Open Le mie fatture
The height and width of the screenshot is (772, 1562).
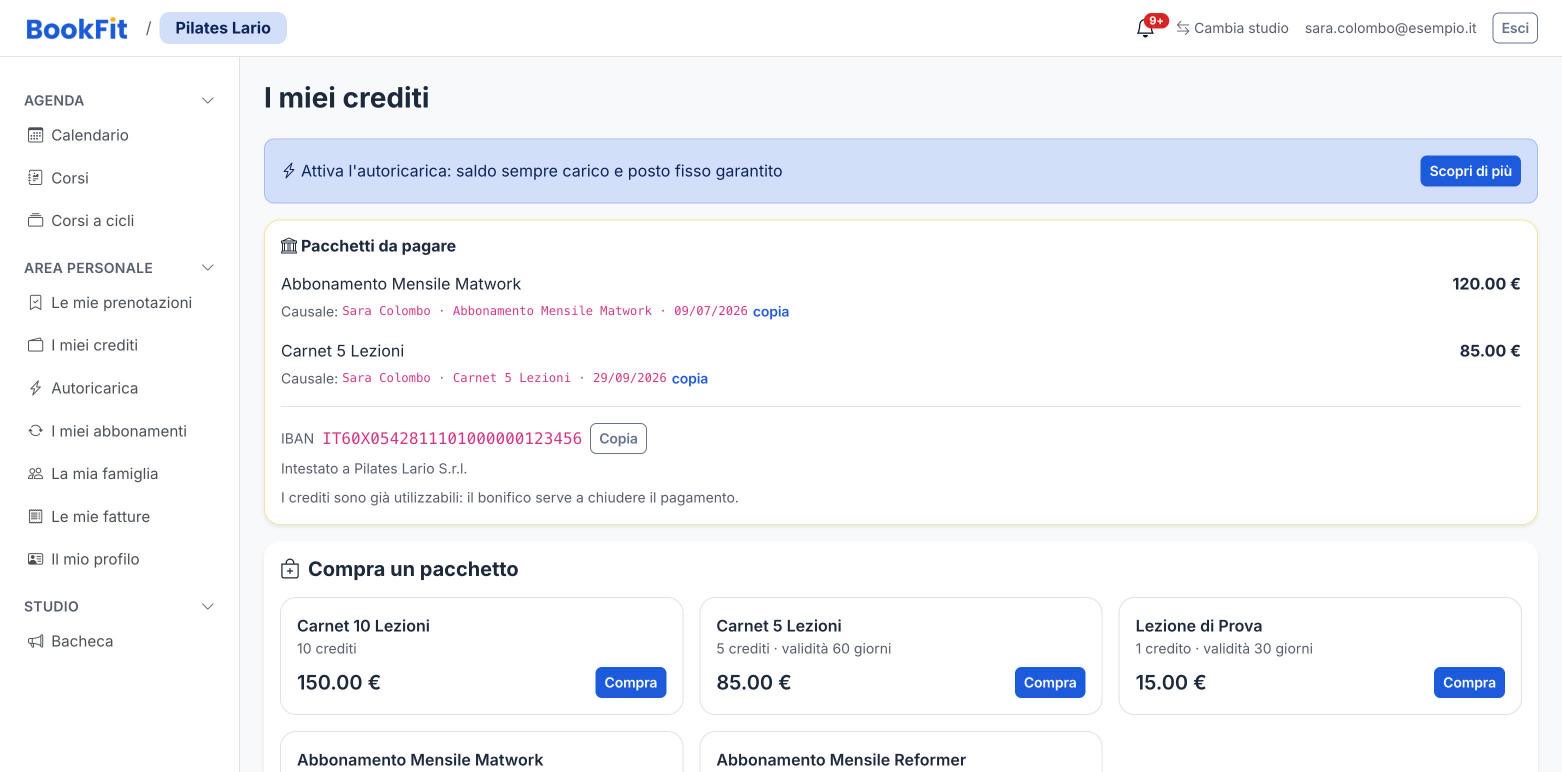point(120,516)
